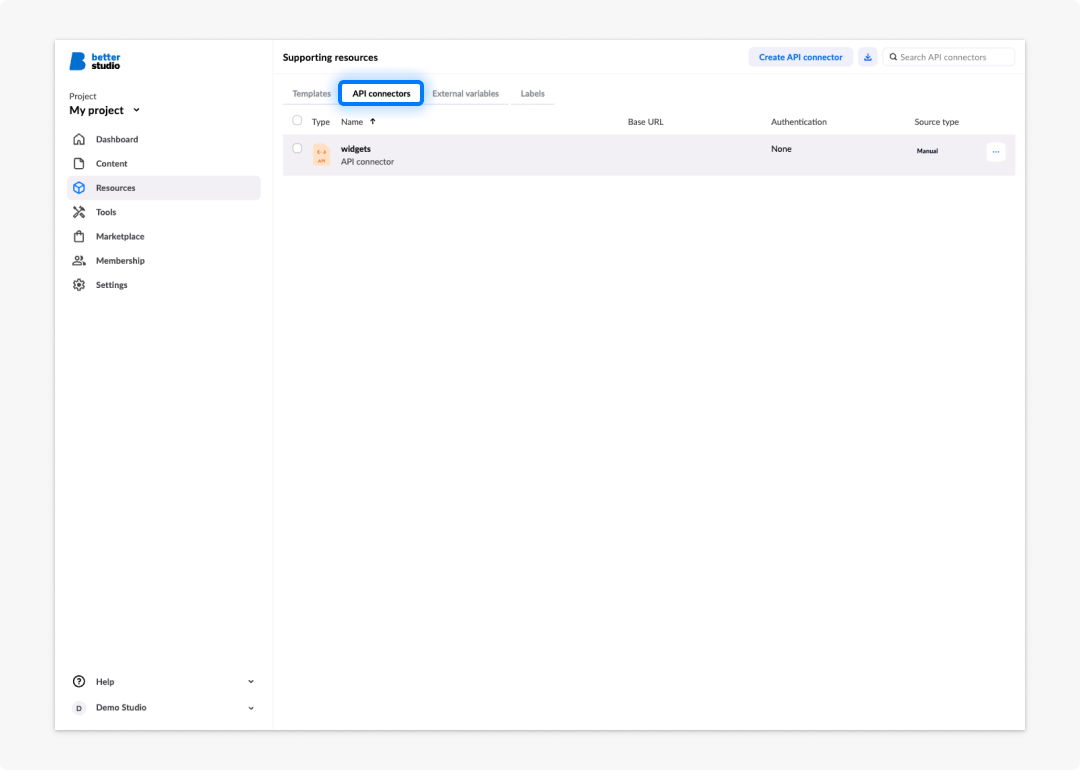1080x770 pixels.
Task: Click the download icon button
Action: pos(868,57)
